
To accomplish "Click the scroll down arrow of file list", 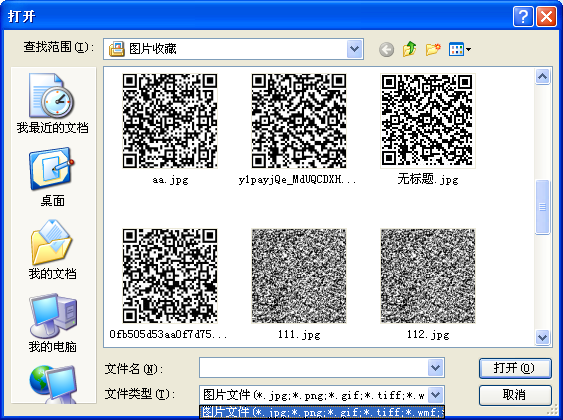I will 542,337.
